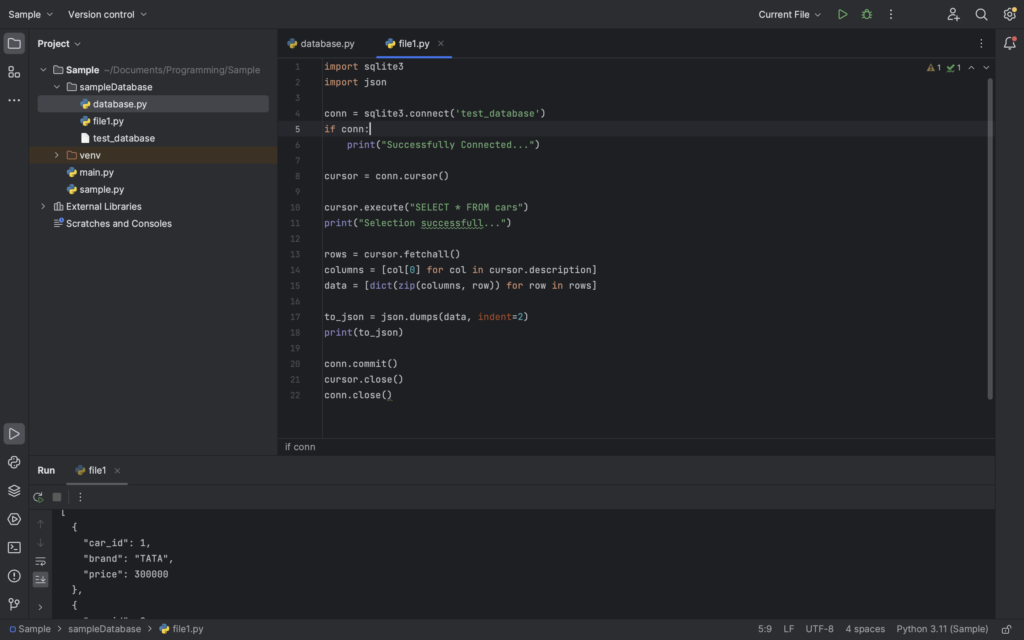1024x640 pixels.
Task: Run the current file with the green play button
Action: [843, 14]
